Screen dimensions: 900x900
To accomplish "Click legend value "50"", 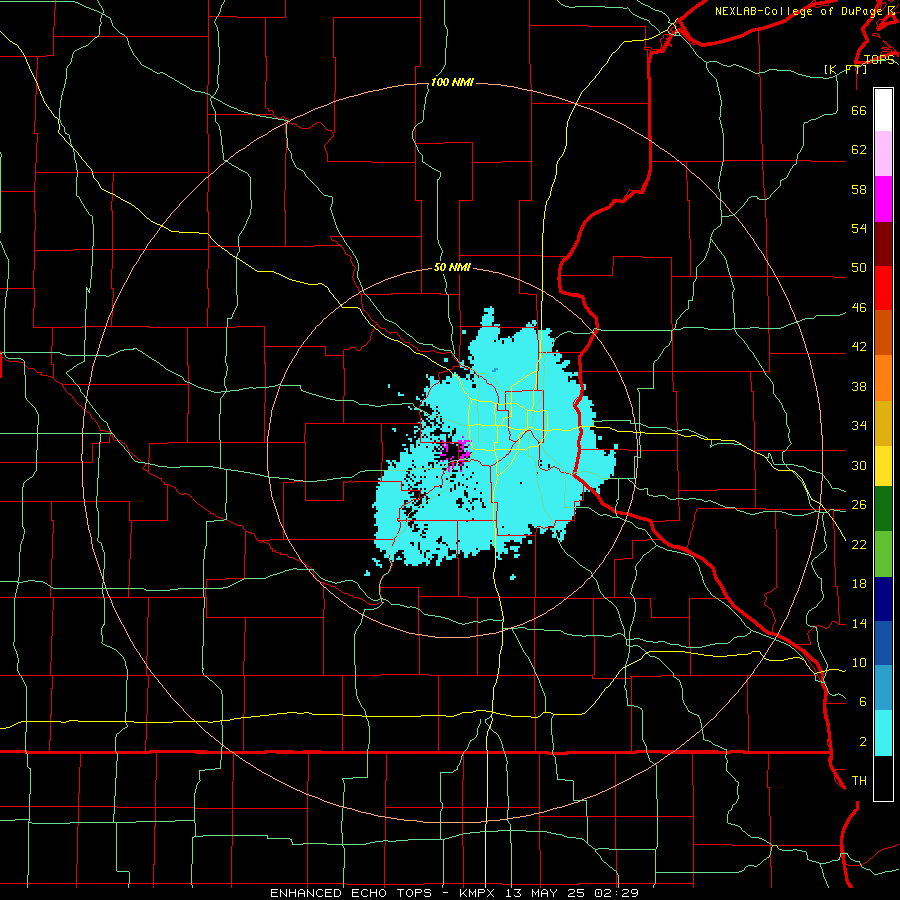I will pos(859,267).
